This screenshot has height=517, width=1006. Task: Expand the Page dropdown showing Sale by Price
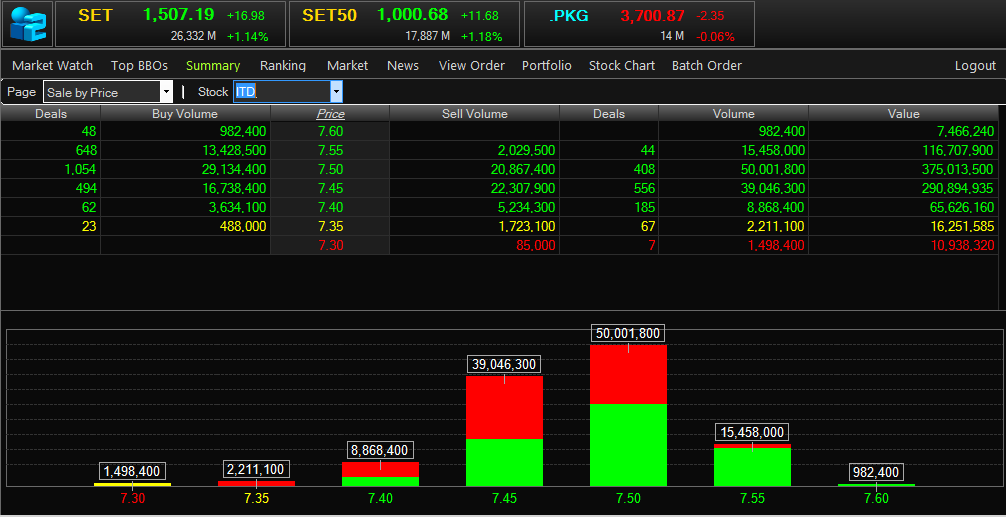(167, 92)
